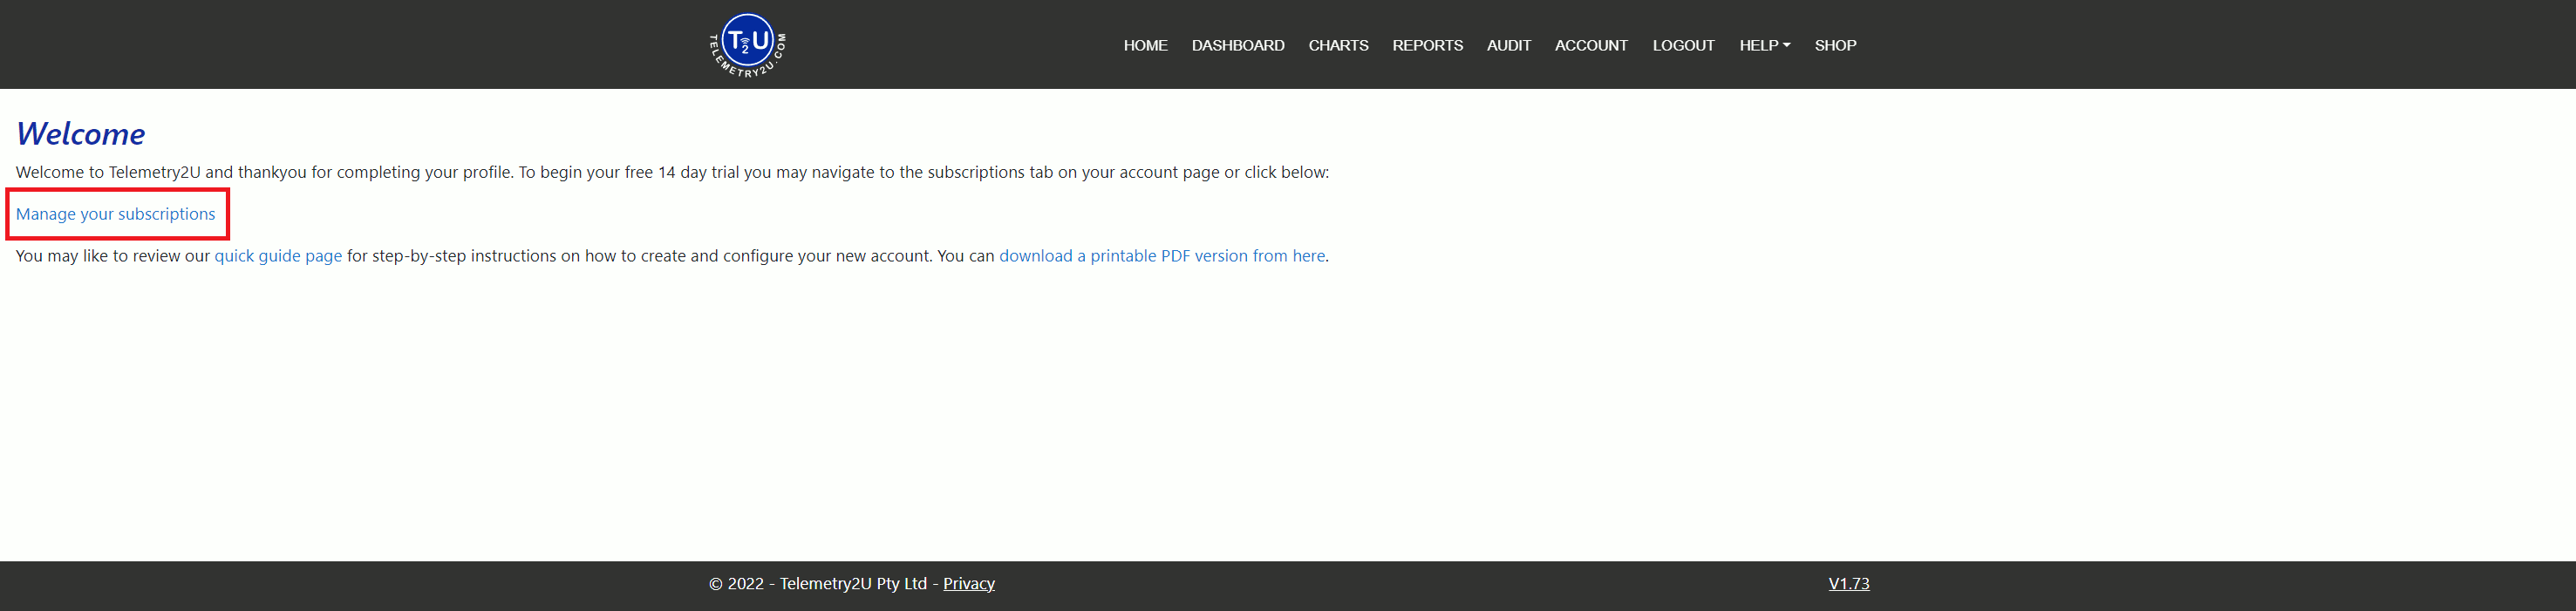
Task: Open the AUDIT page
Action: [x=1508, y=45]
